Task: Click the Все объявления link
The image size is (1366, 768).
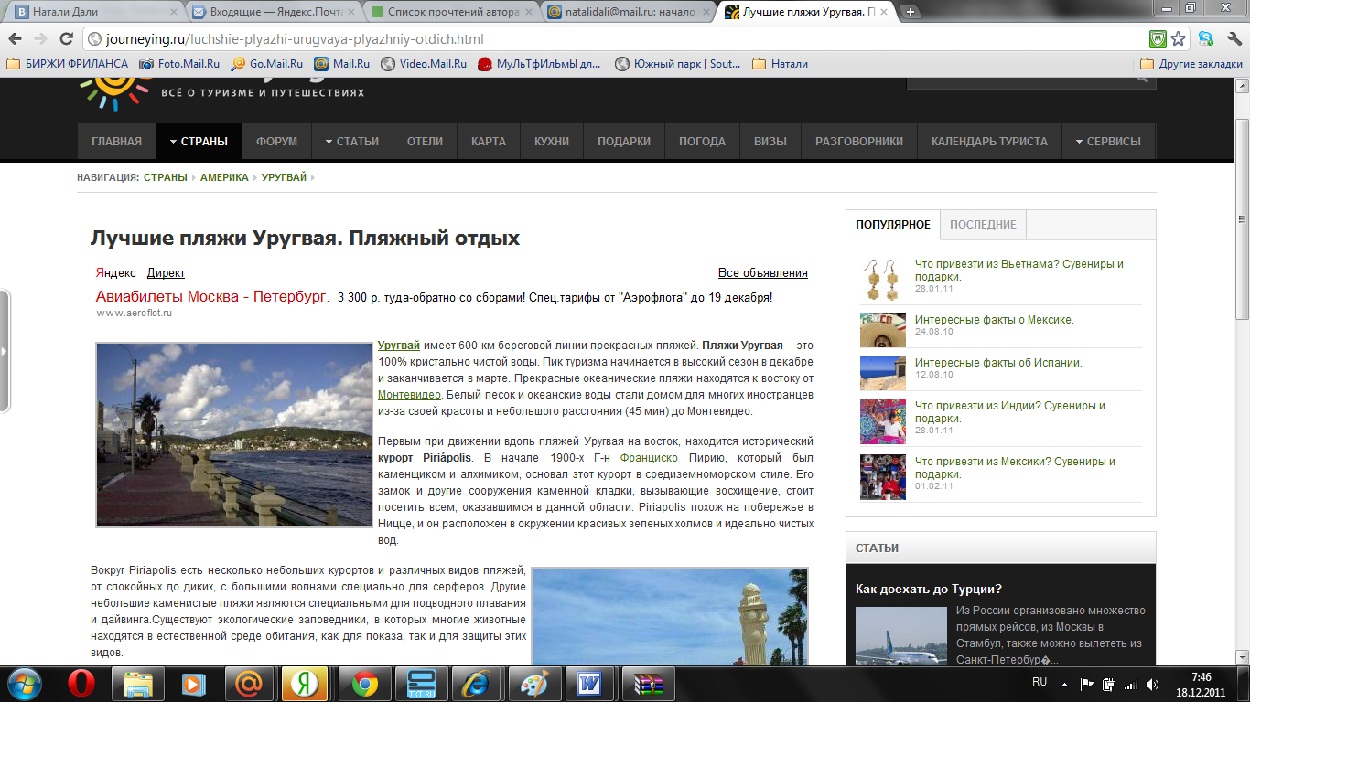Action: [763, 273]
